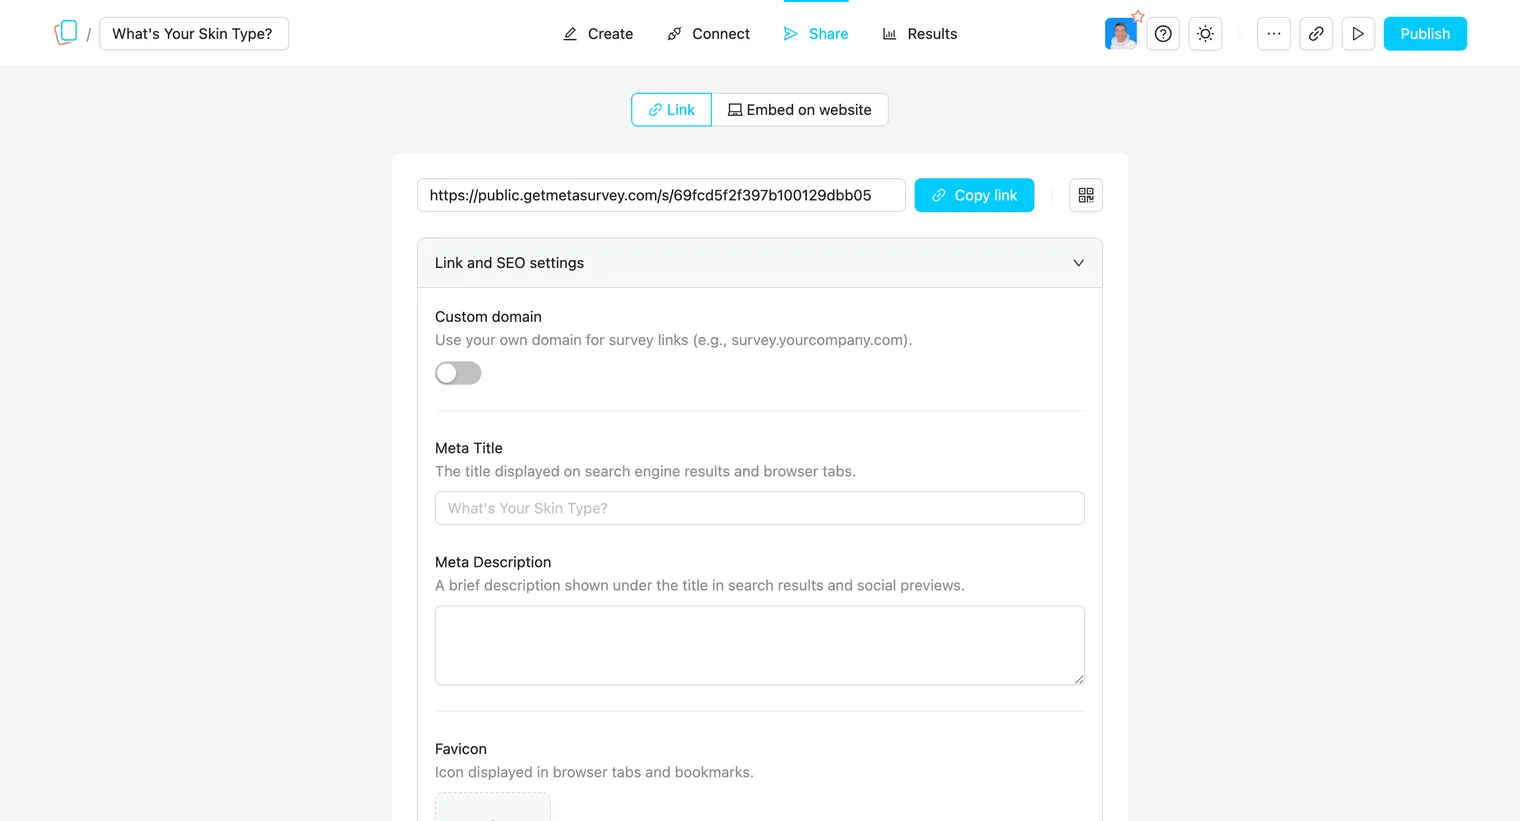This screenshot has height=821, width=1520.
Task: Open the Share tab
Action: (x=816, y=34)
